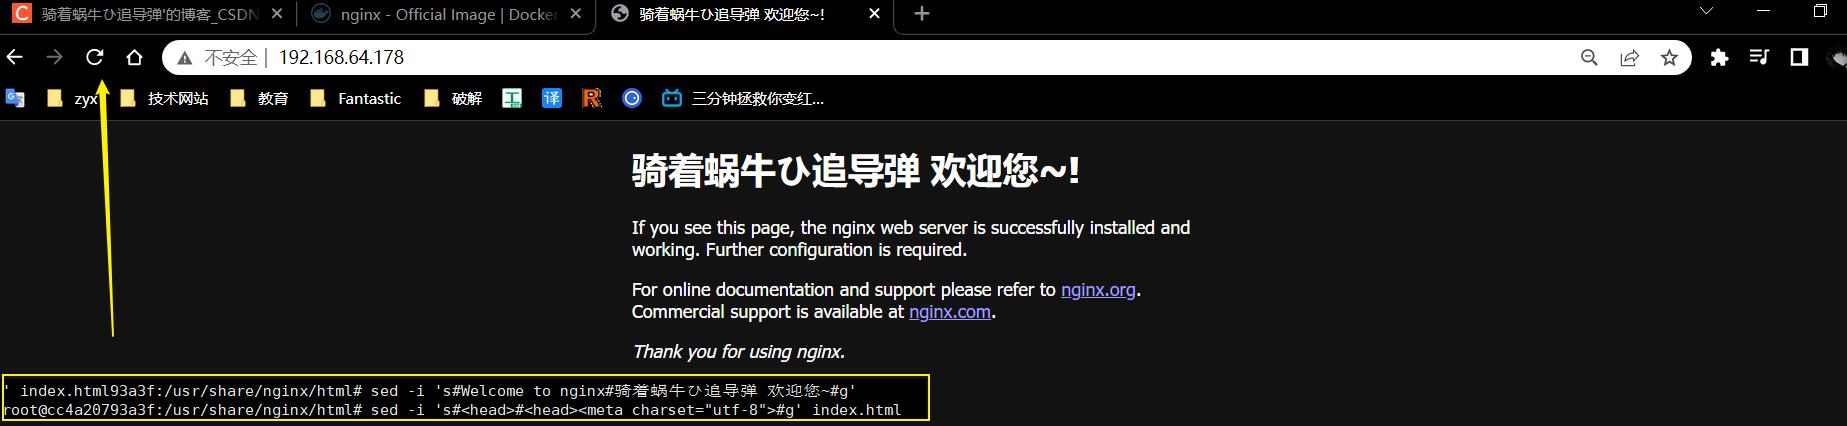Open the orange R bookmark icon
The height and width of the screenshot is (426, 1847).
[592, 98]
